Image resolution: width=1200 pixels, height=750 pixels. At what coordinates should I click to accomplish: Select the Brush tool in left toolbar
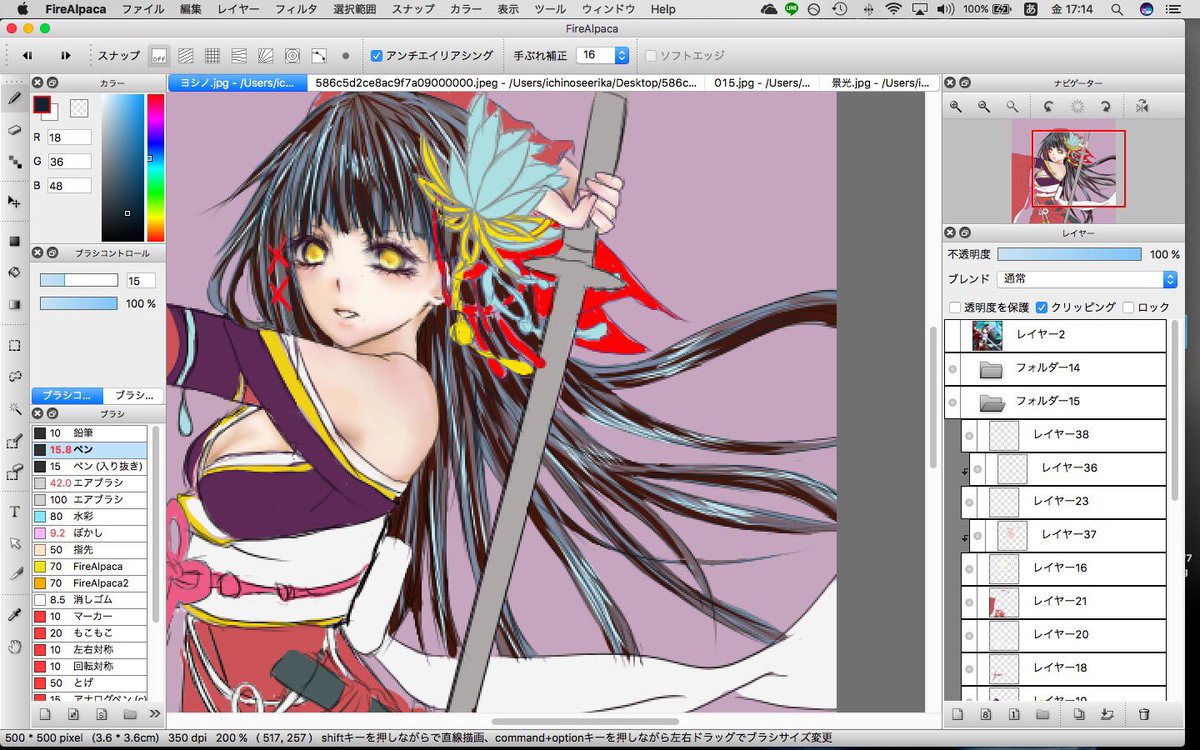14,98
